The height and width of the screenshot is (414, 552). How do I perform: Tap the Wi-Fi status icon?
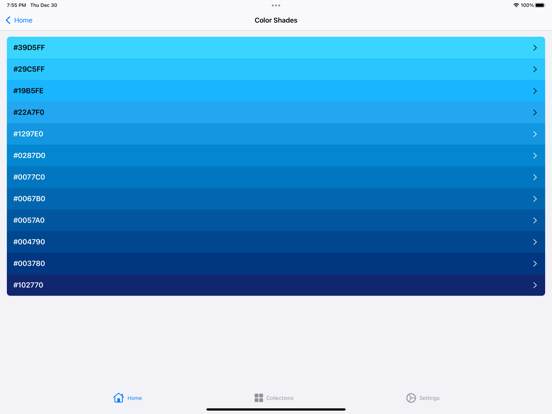point(516,5)
